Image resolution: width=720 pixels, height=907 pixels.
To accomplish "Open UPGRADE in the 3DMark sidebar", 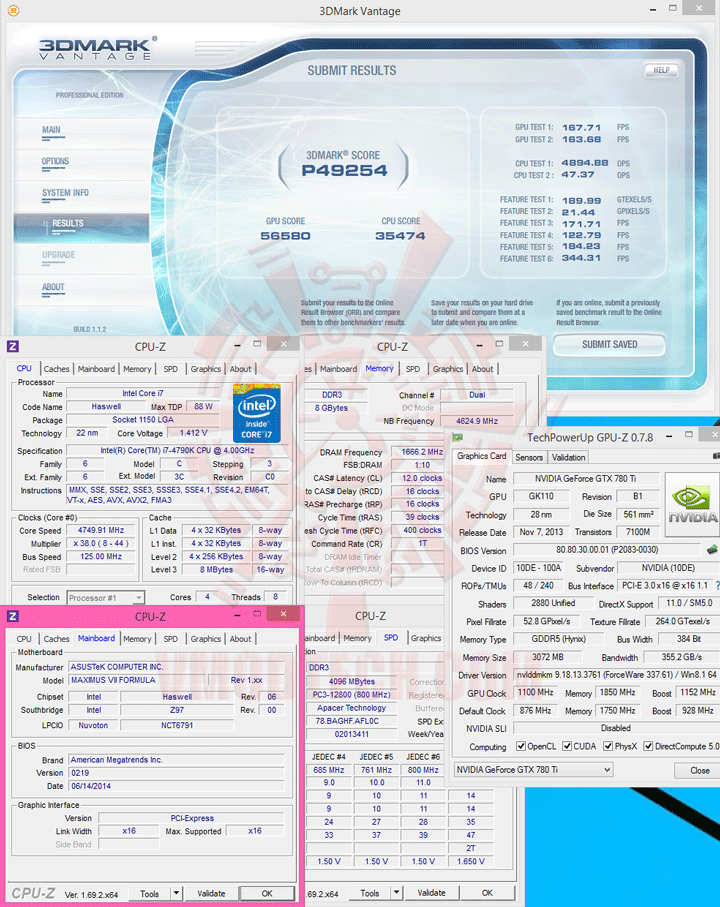I will (x=58, y=255).
